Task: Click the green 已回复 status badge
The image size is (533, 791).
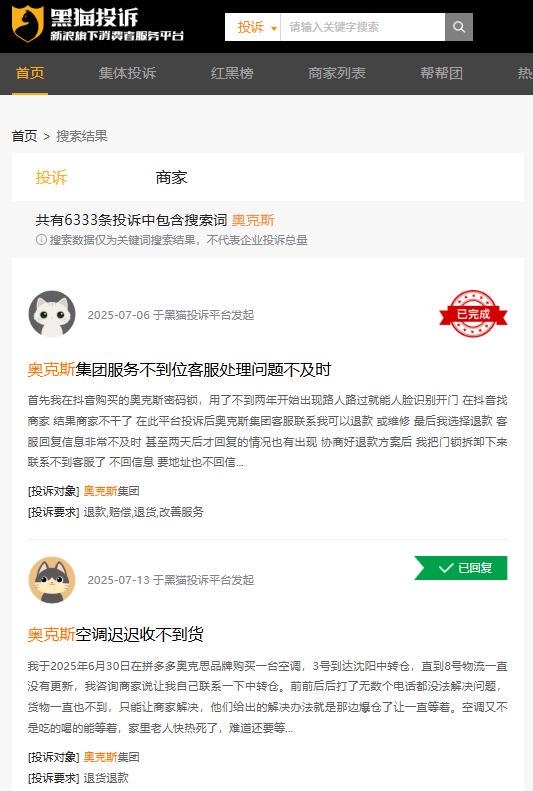Action: click(x=461, y=568)
